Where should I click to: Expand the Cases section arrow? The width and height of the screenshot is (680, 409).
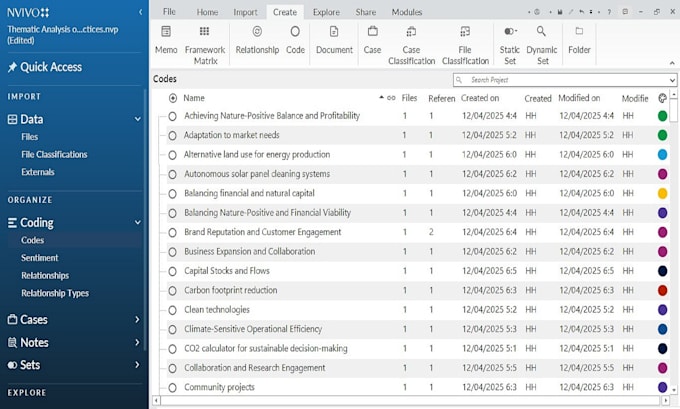click(137, 320)
